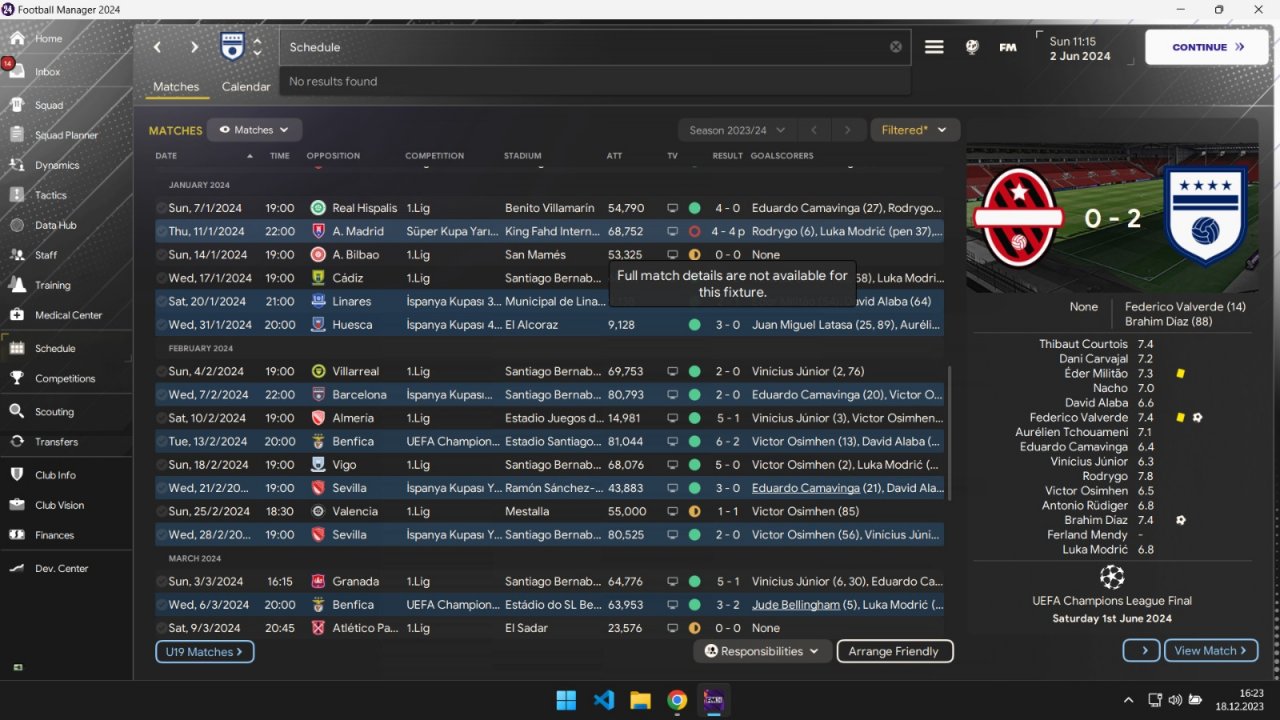Launch Google Chrome from the taskbar
This screenshot has width=1280, height=720.
pyautogui.click(x=677, y=700)
